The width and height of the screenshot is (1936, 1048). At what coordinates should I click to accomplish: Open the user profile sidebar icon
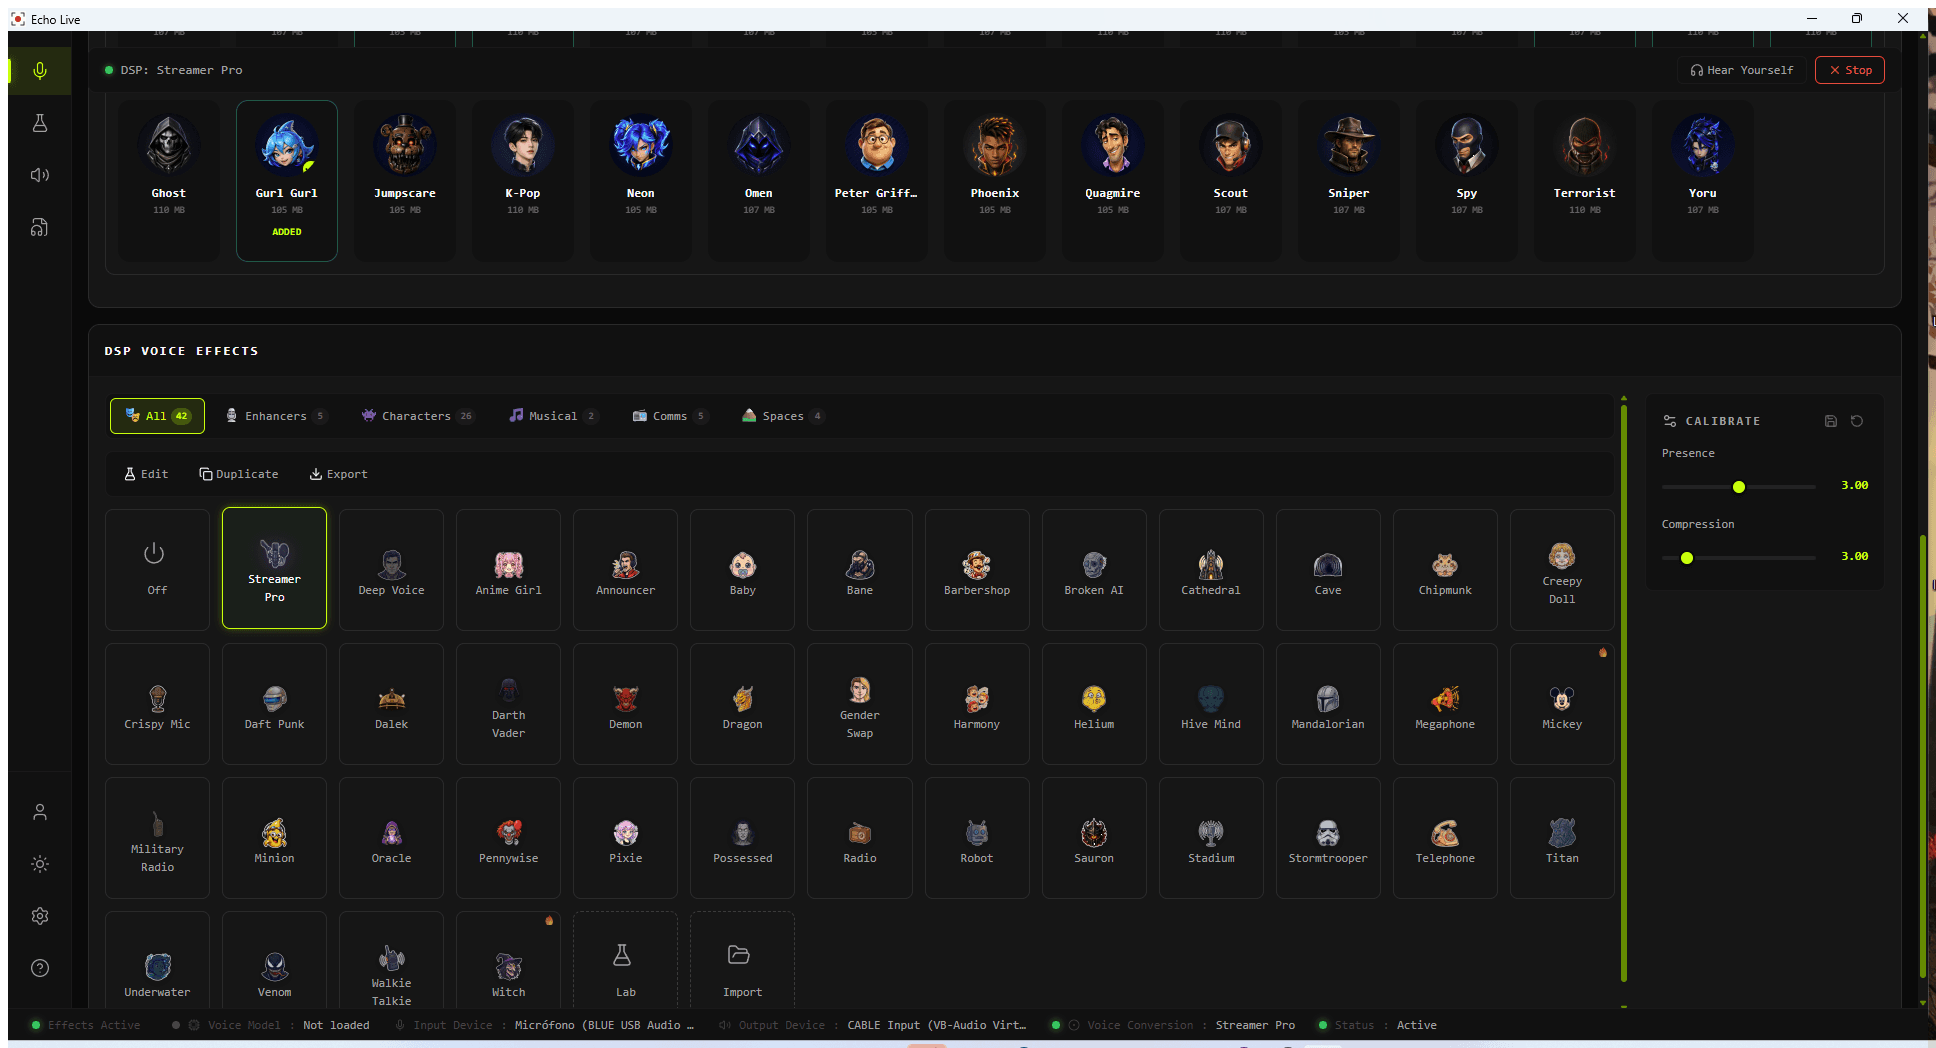tap(40, 812)
